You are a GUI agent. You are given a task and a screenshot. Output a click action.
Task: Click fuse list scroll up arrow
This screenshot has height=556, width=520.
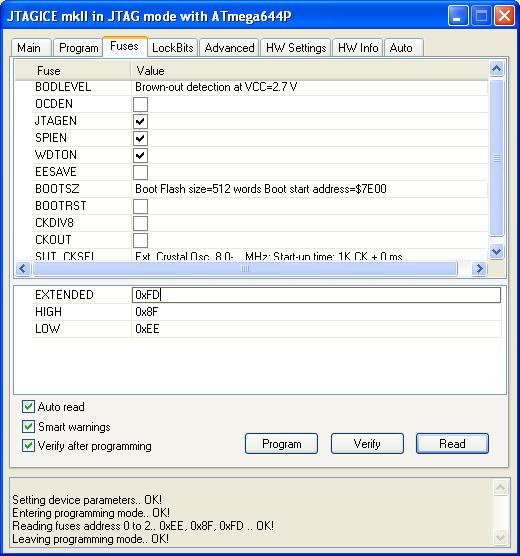pyautogui.click(x=497, y=68)
